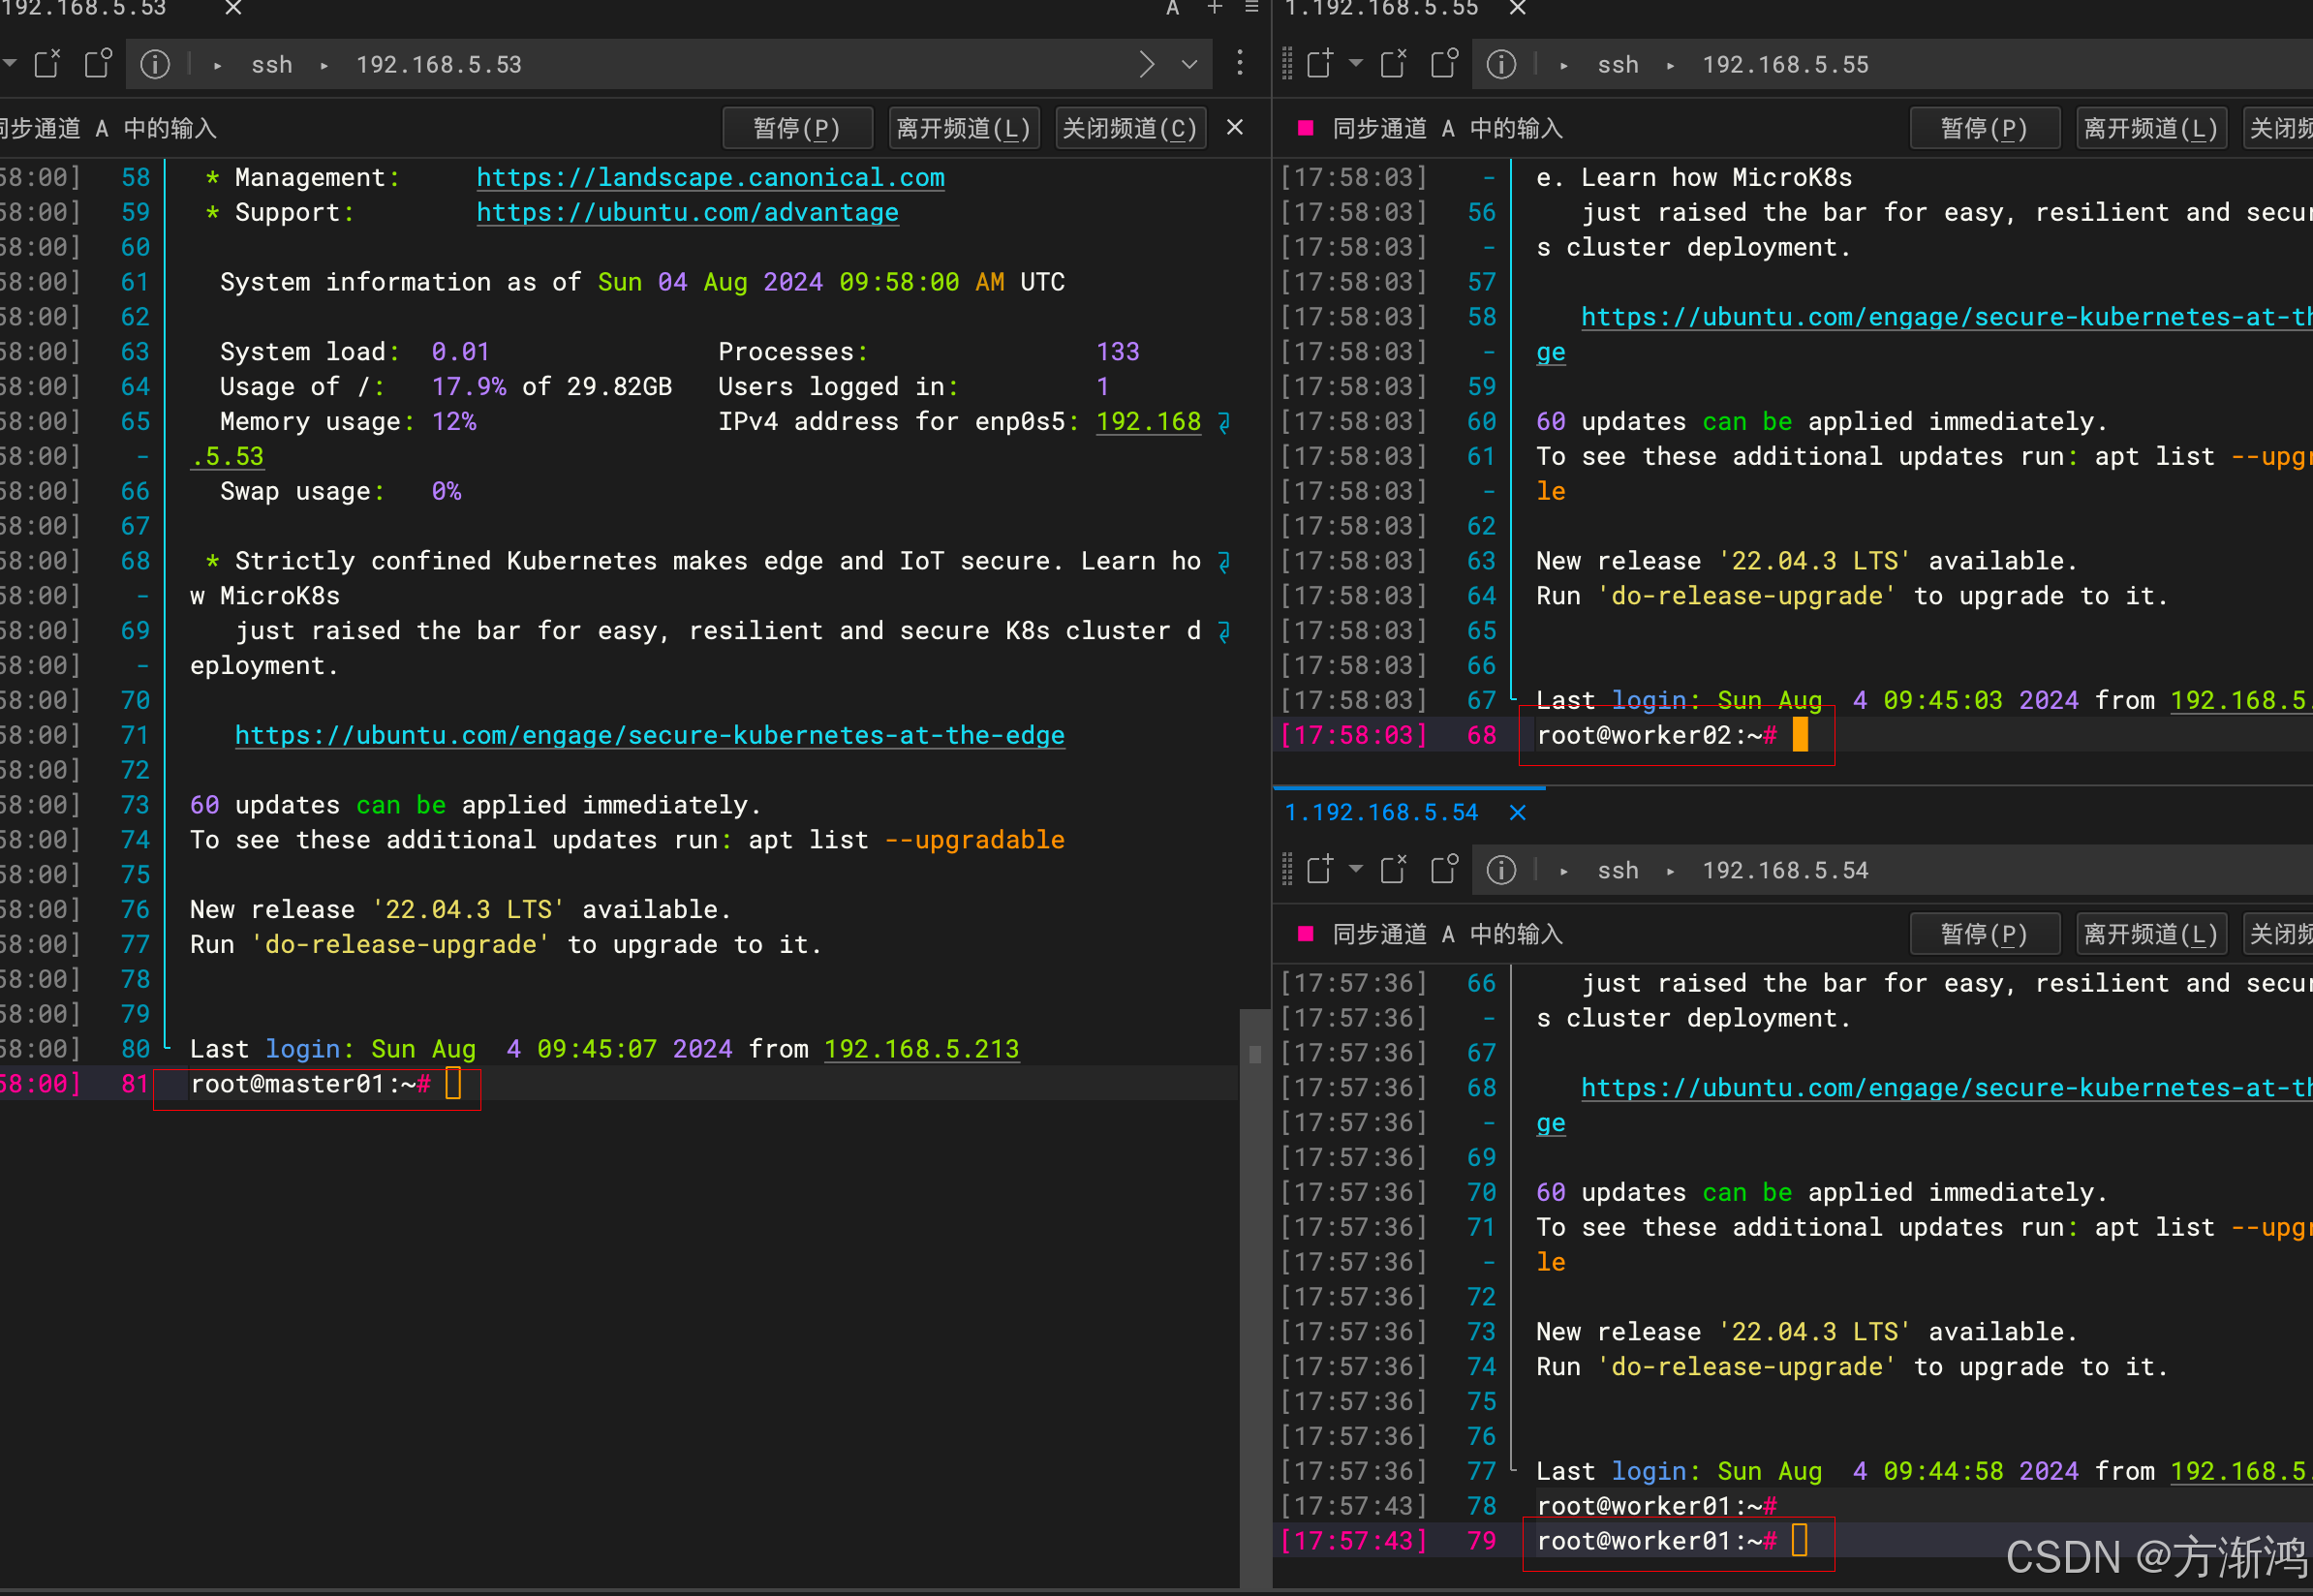
Task: Click line number 81 in master01 gutter
Action: click(135, 1085)
